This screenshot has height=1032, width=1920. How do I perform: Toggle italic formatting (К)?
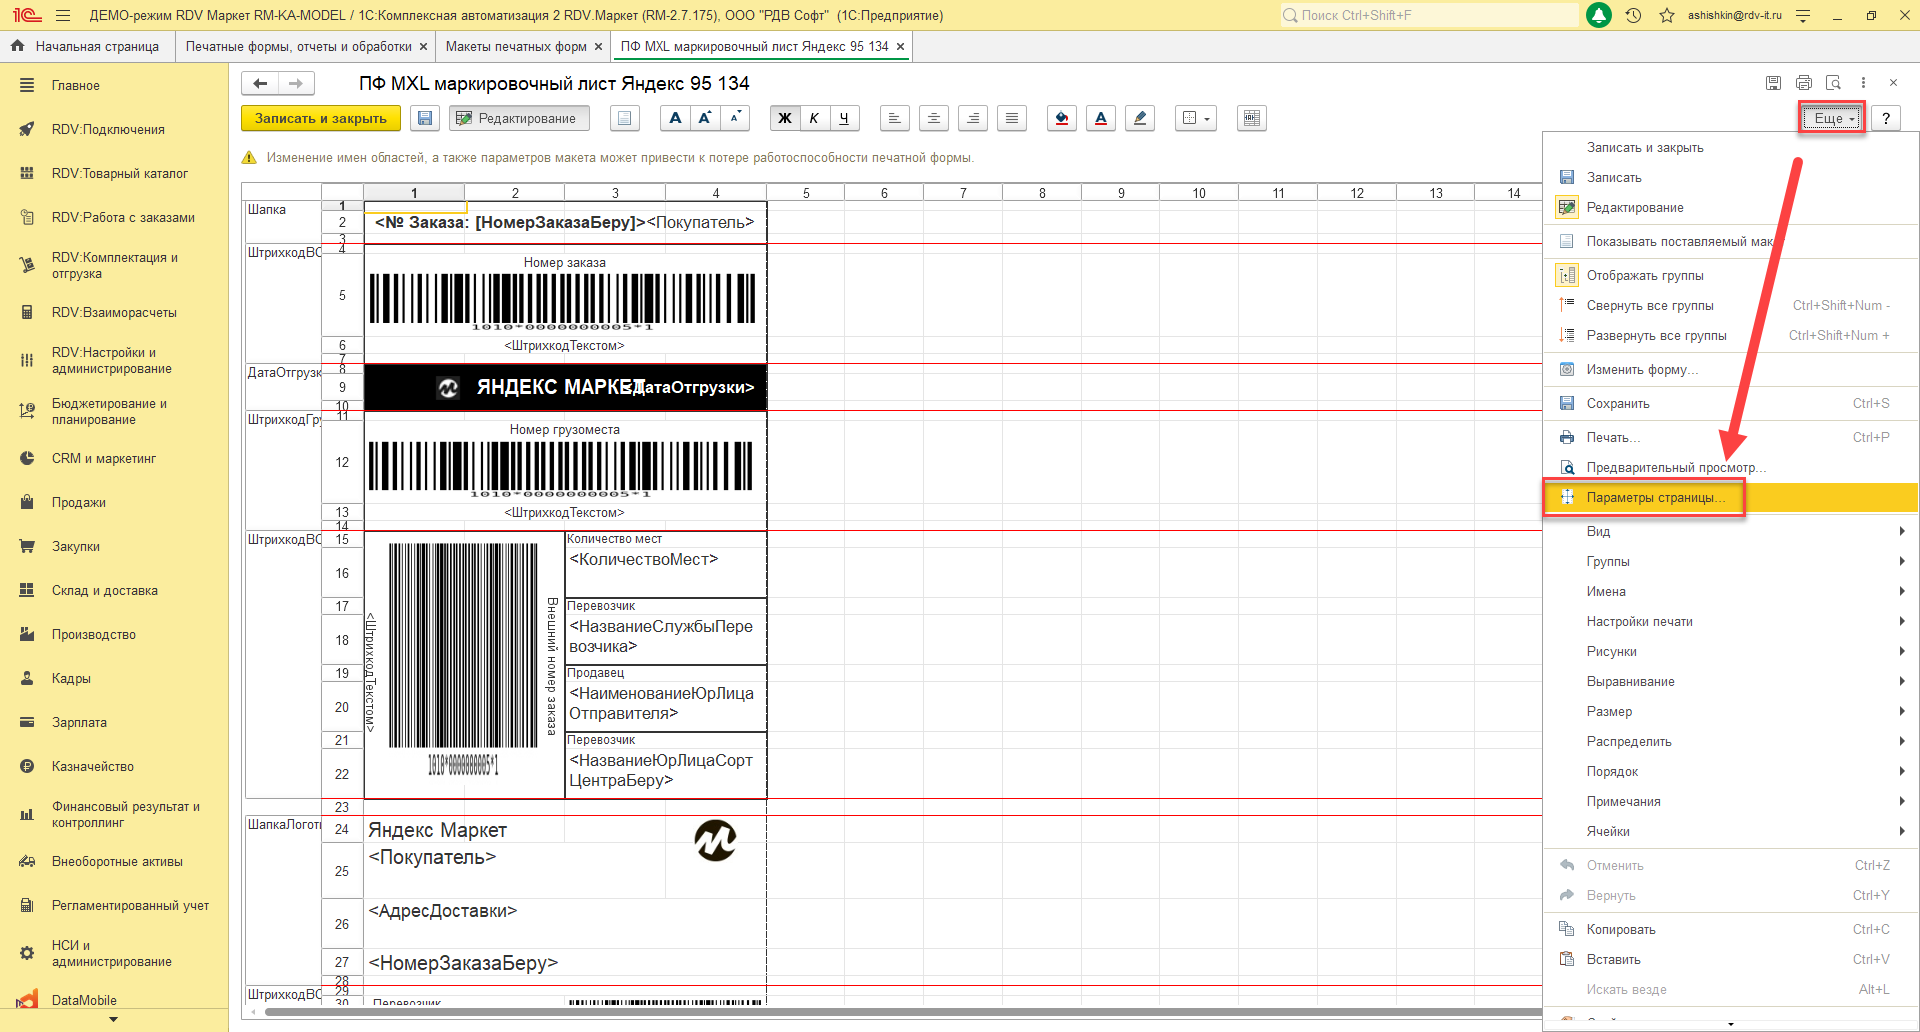(x=814, y=118)
